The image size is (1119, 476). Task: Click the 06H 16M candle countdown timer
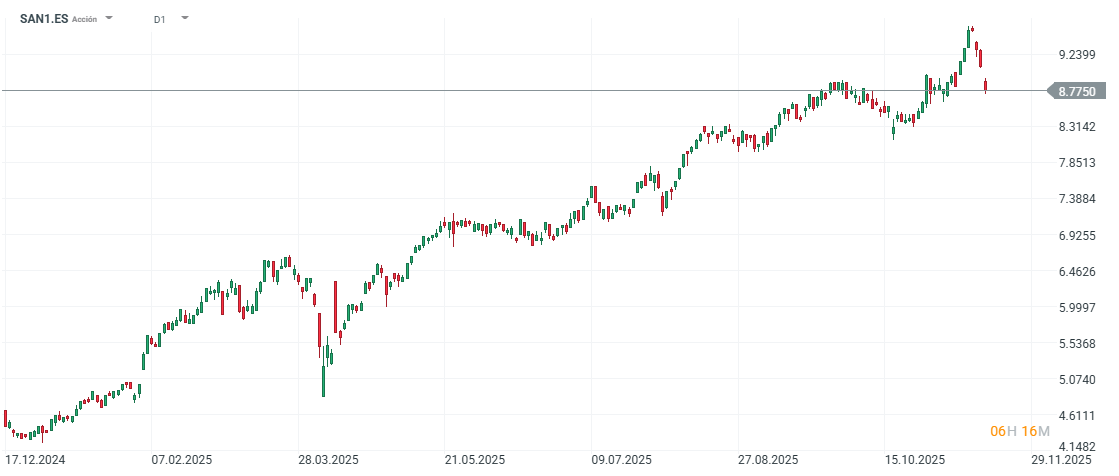(x=1019, y=431)
